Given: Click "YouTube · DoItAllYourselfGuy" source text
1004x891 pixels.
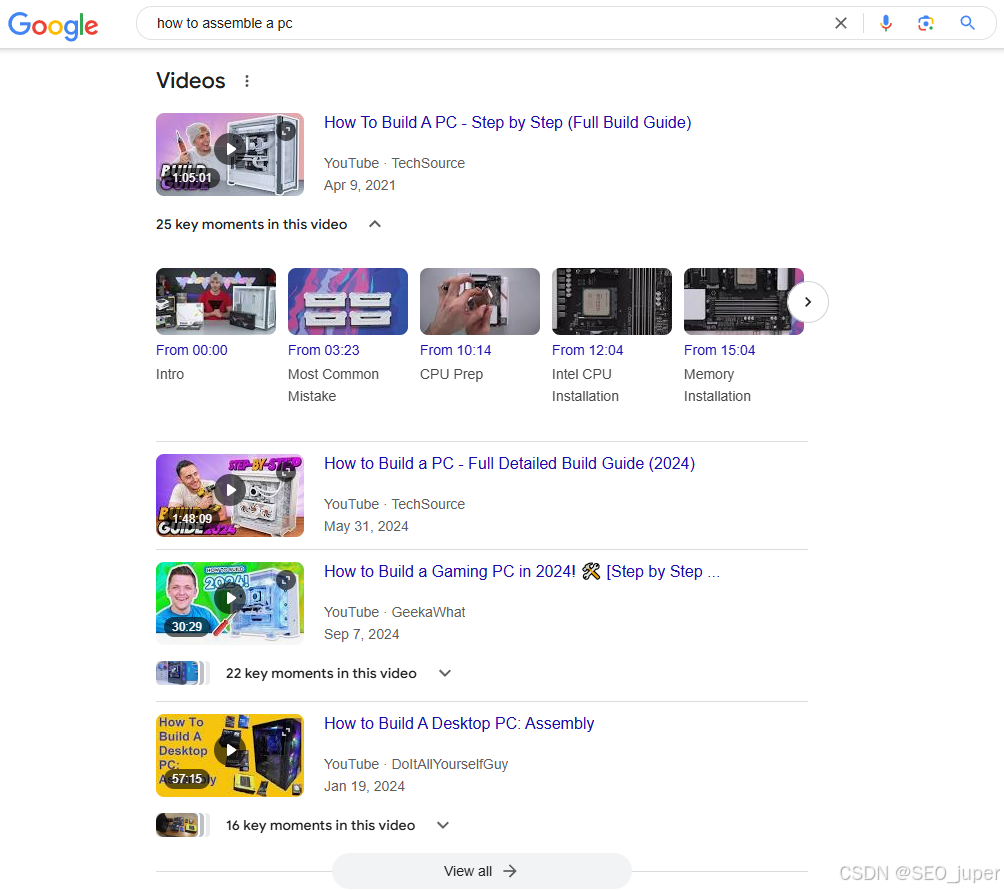Looking at the screenshot, I should [x=416, y=764].
